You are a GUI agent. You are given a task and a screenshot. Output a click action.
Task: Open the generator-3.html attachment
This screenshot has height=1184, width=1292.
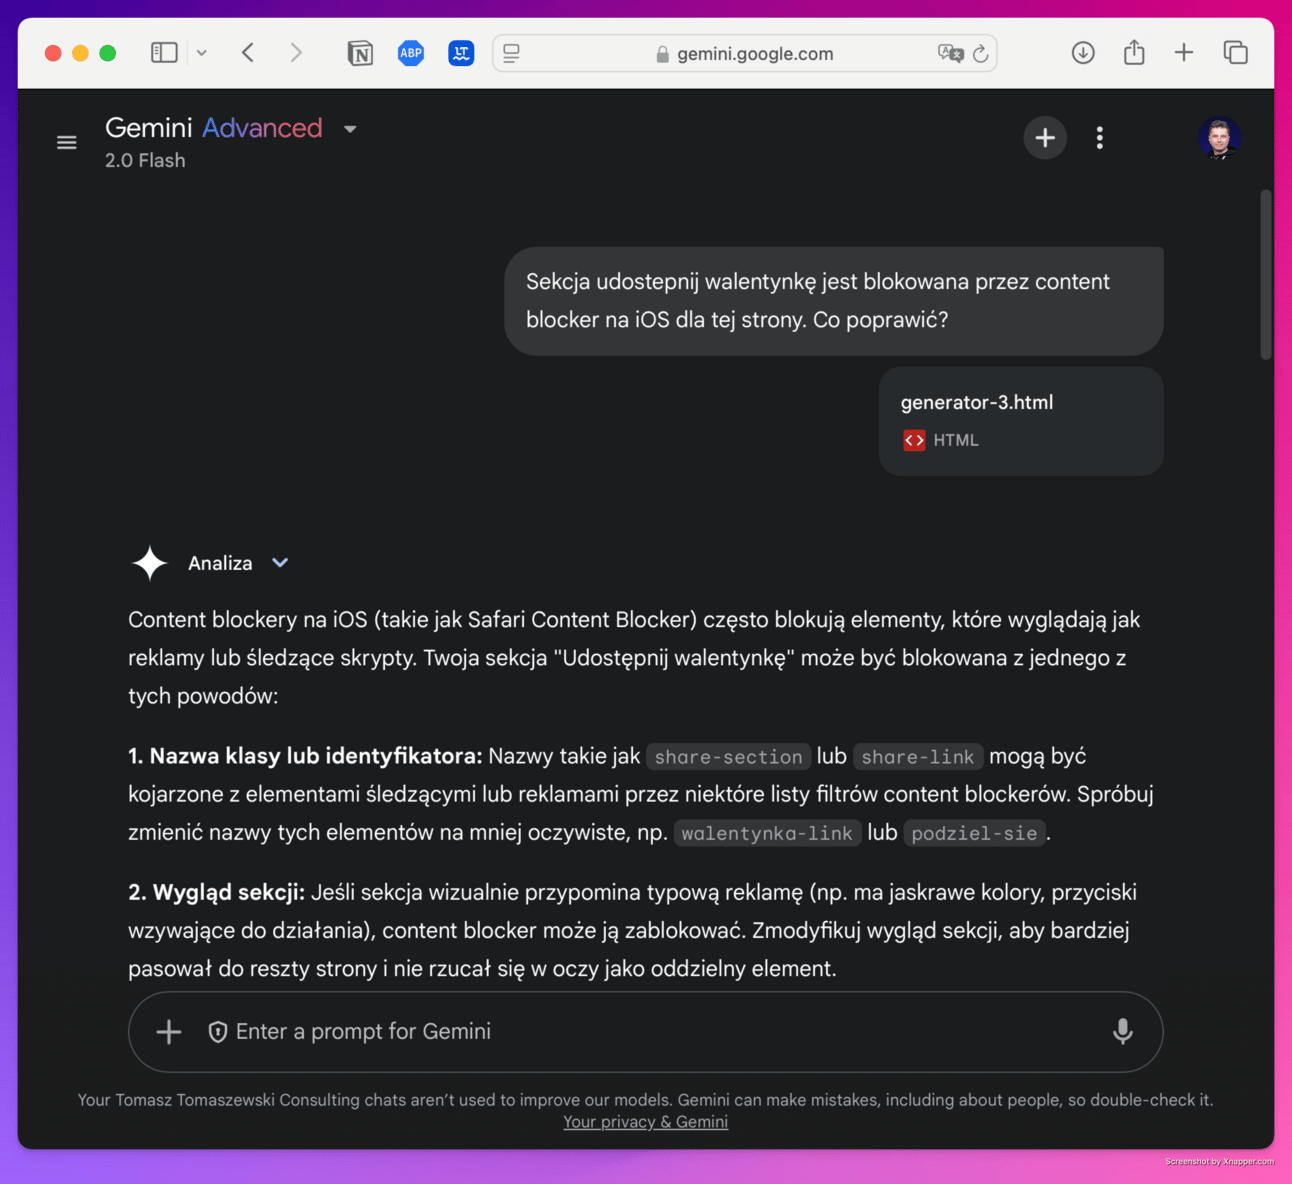pos(1021,421)
